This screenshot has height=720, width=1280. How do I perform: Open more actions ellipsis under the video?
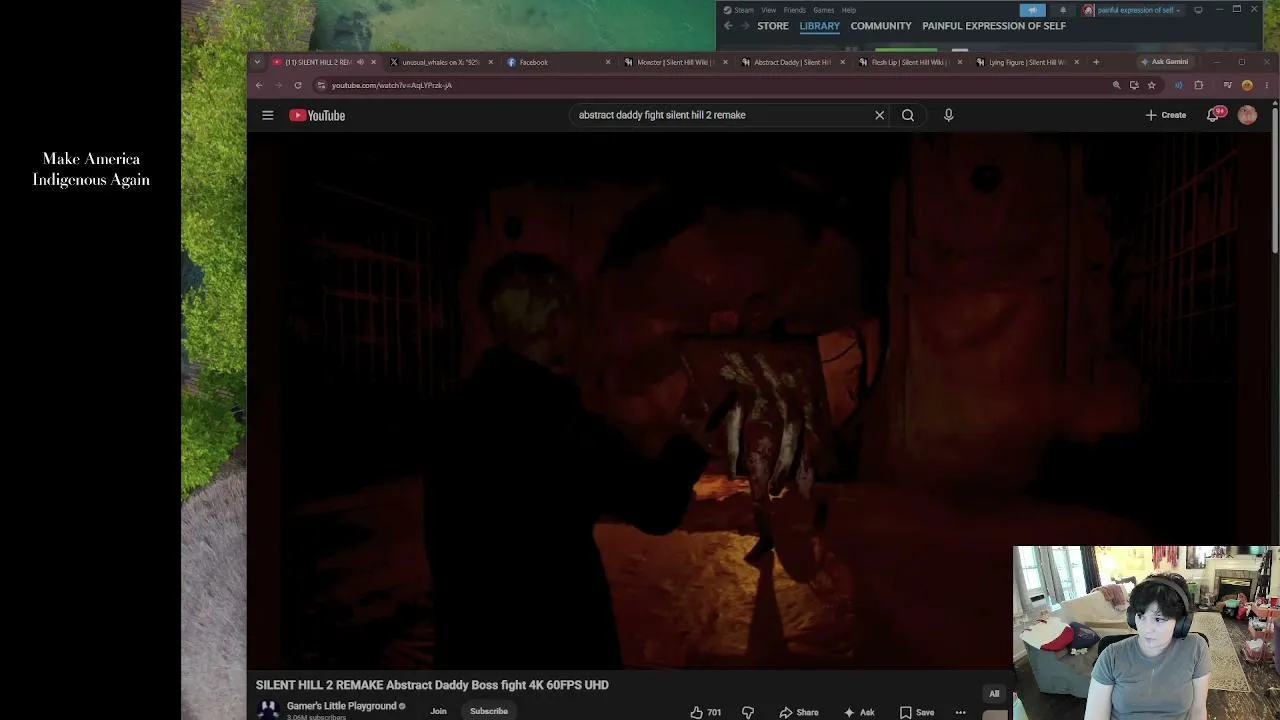[x=960, y=712]
